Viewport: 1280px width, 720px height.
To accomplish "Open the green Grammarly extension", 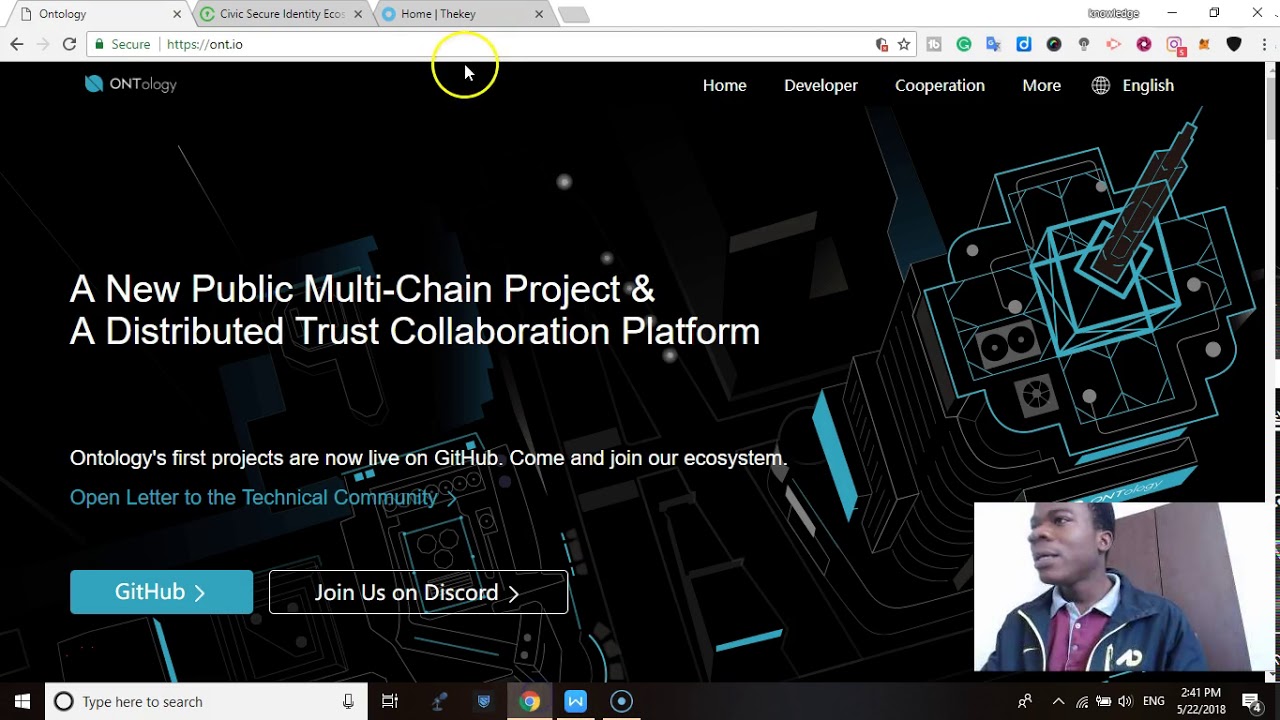I will point(964,44).
